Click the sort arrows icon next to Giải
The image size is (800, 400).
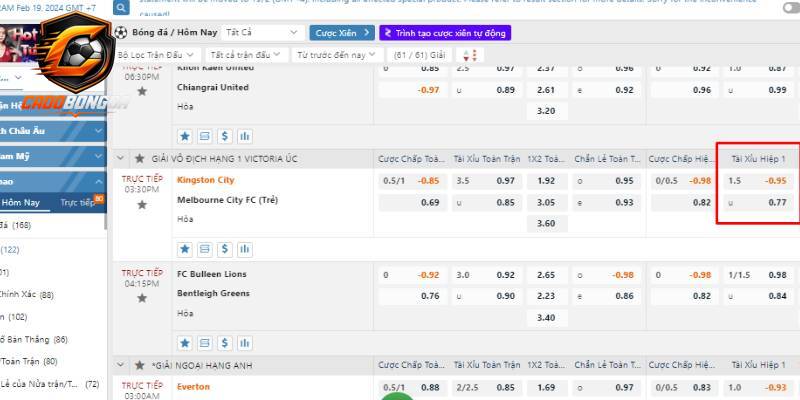pyautogui.click(x=470, y=55)
